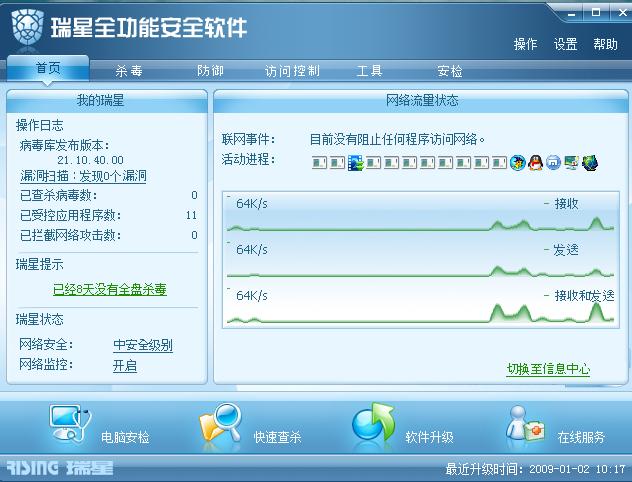Click the 网络流量状态 panel header
This screenshot has width=632, height=482.
(421, 101)
